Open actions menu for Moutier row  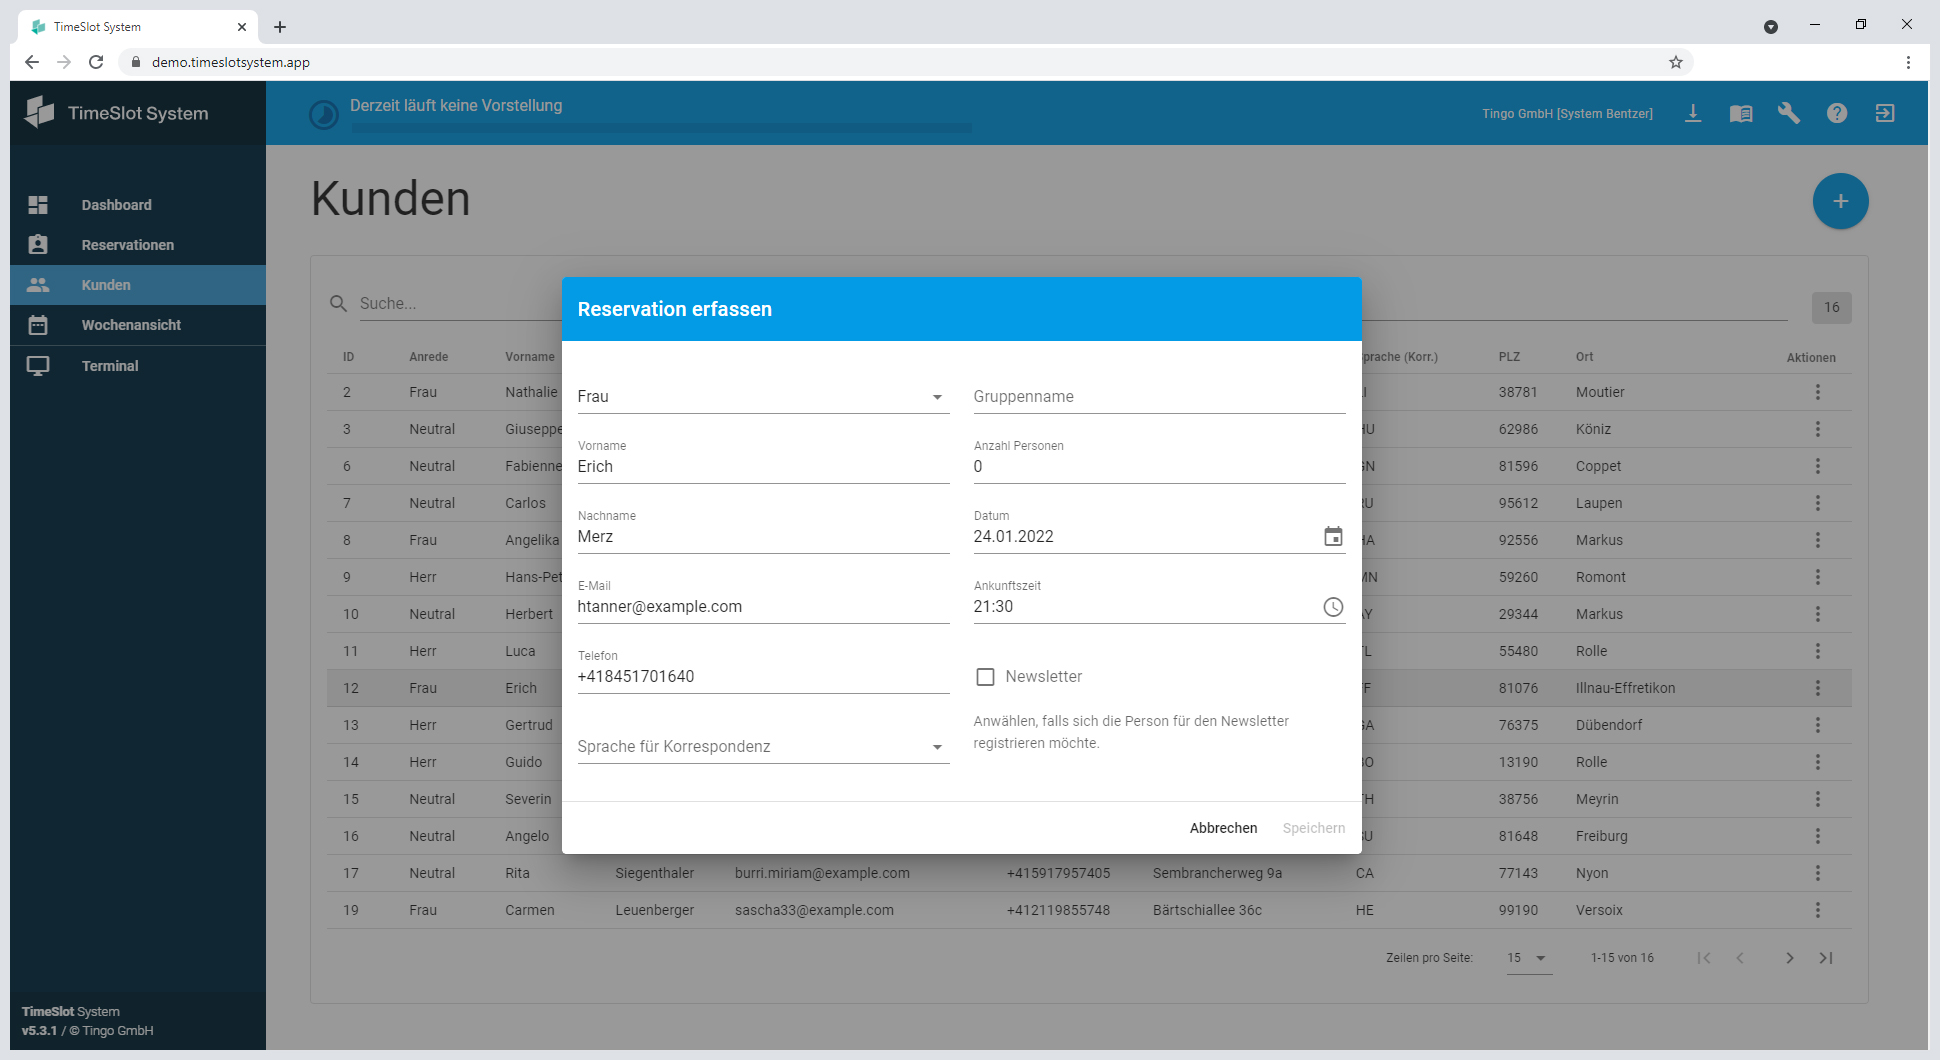click(1818, 392)
